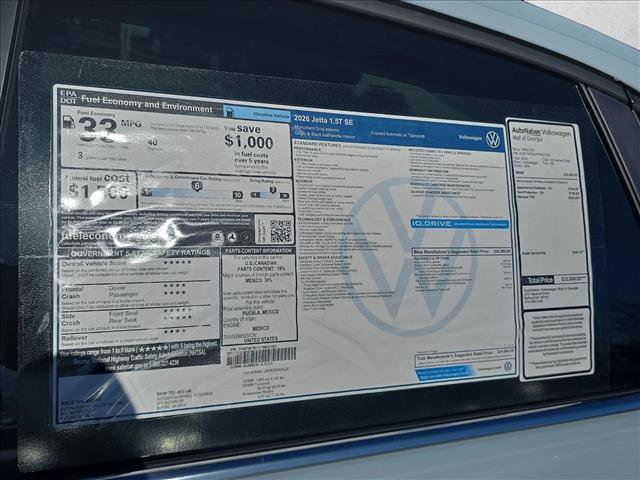
Task: Click the dealer disclaimer box text
Action: point(556,340)
